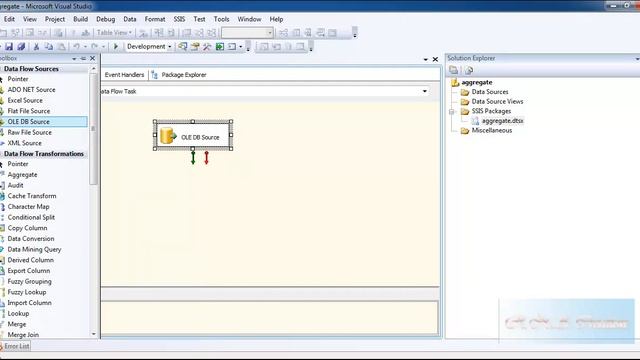Click the Save All toolbar icon
The width and height of the screenshot is (640, 360).
coord(21,47)
